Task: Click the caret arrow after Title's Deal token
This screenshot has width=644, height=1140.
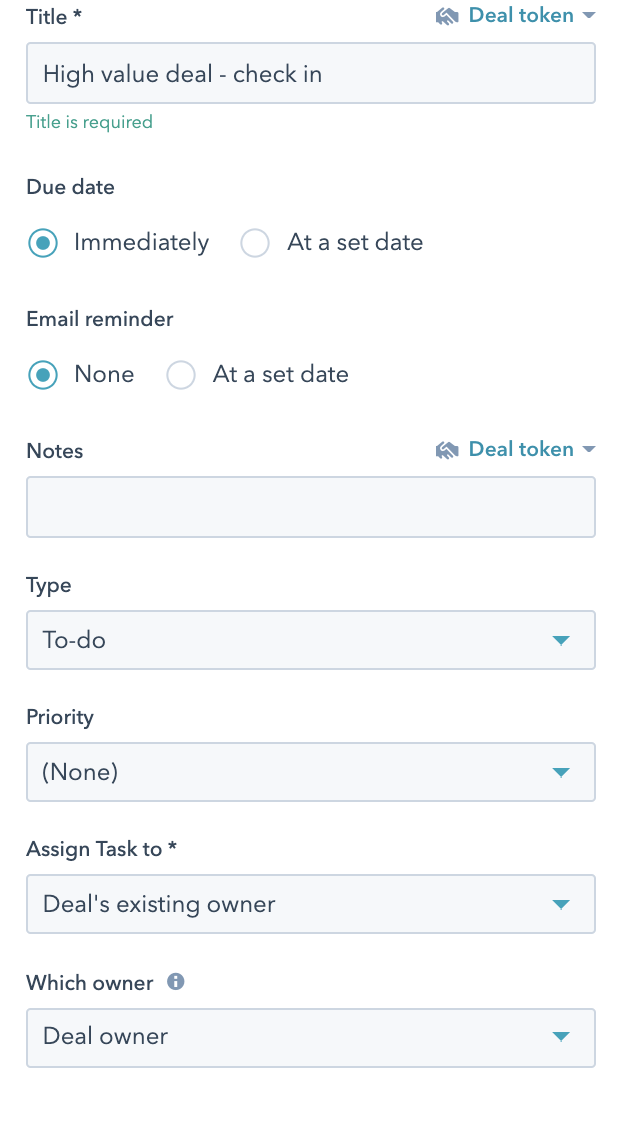Action: (x=588, y=16)
